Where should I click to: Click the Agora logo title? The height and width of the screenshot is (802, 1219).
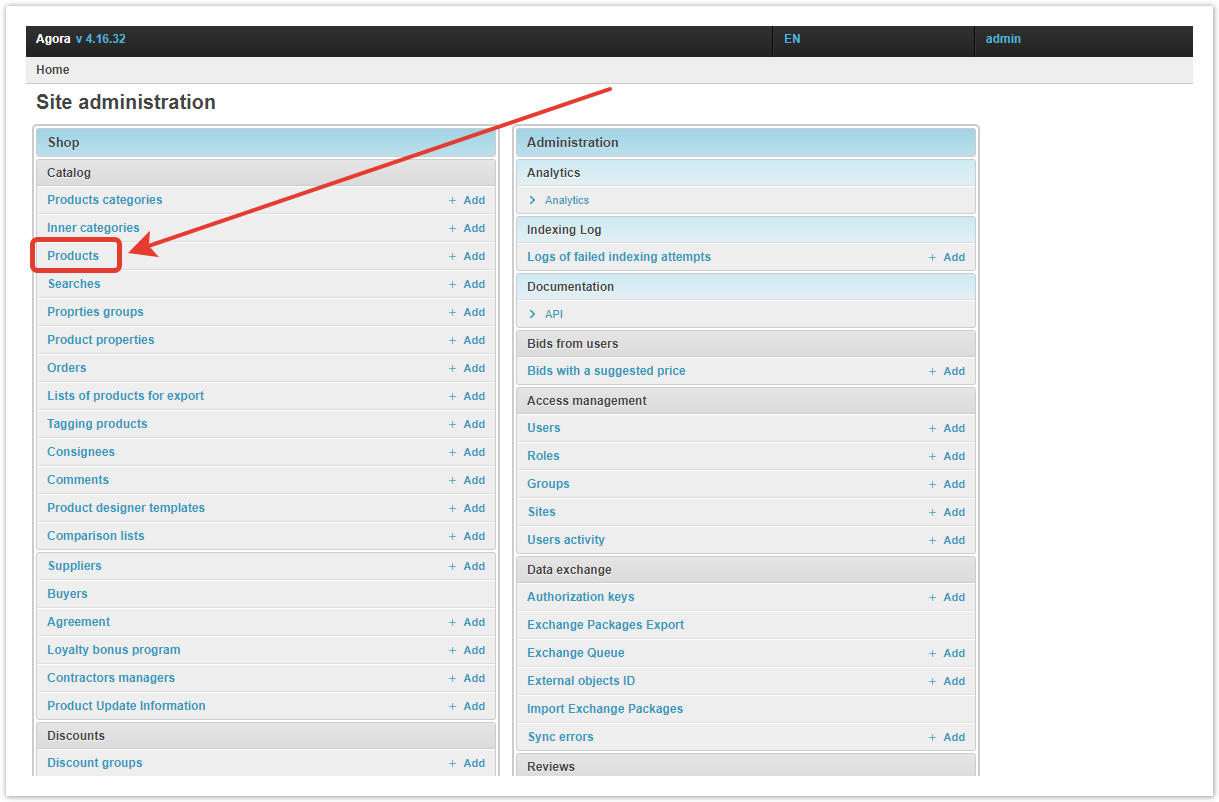53,39
